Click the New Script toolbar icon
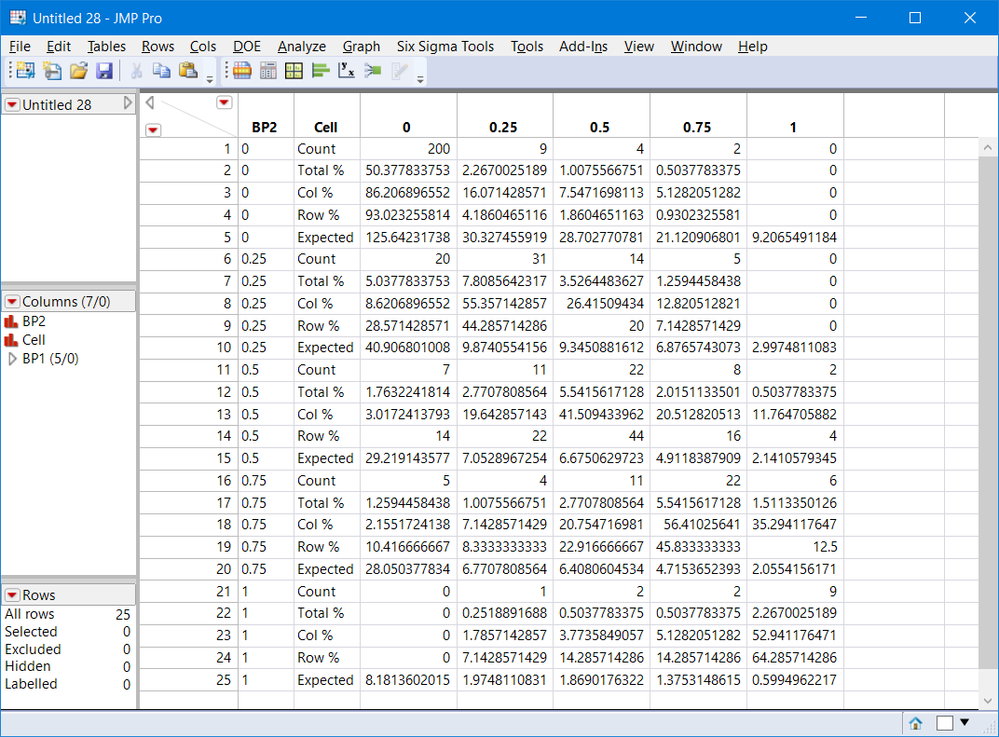 tap(52, 71)
